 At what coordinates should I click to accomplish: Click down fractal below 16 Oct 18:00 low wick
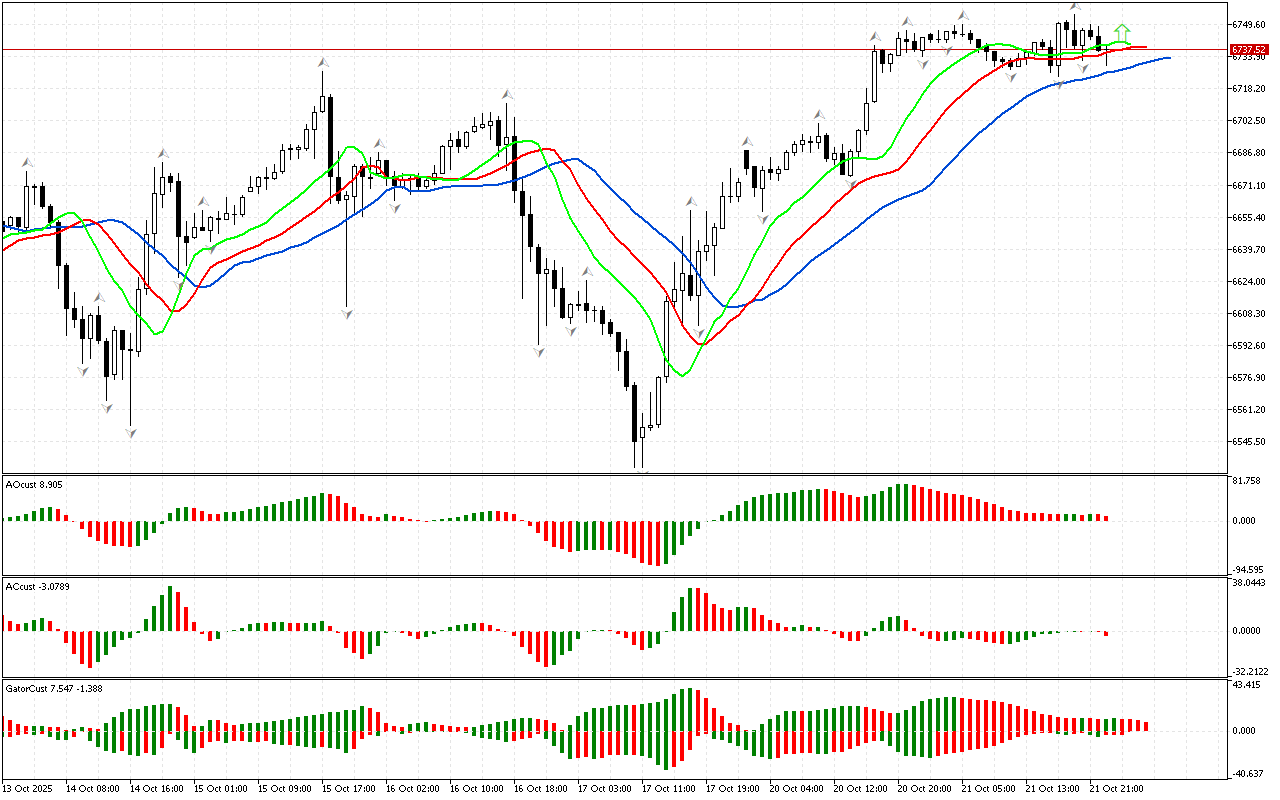[540, 351]
